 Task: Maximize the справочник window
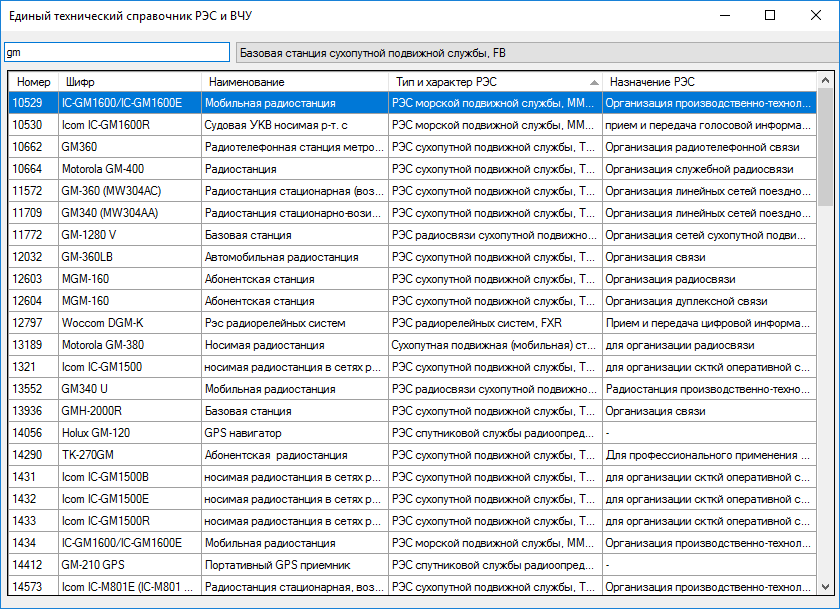(x=770, y=16)
